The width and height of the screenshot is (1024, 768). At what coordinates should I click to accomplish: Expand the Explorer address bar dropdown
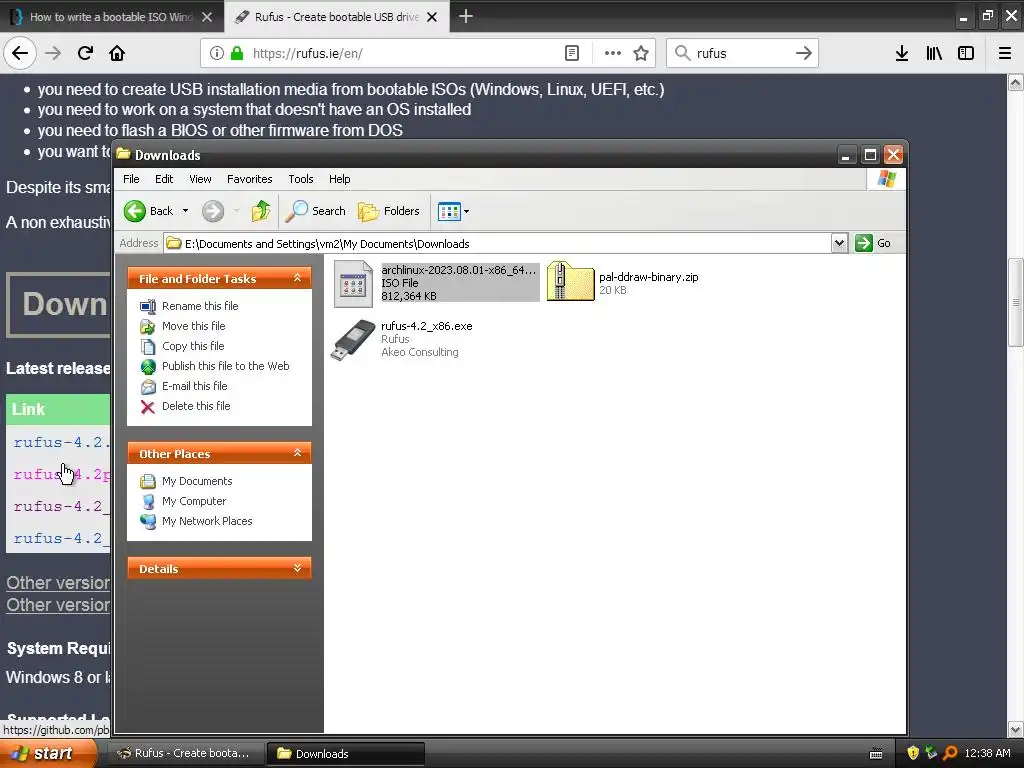pyautogui.click(x=839, y=243)
